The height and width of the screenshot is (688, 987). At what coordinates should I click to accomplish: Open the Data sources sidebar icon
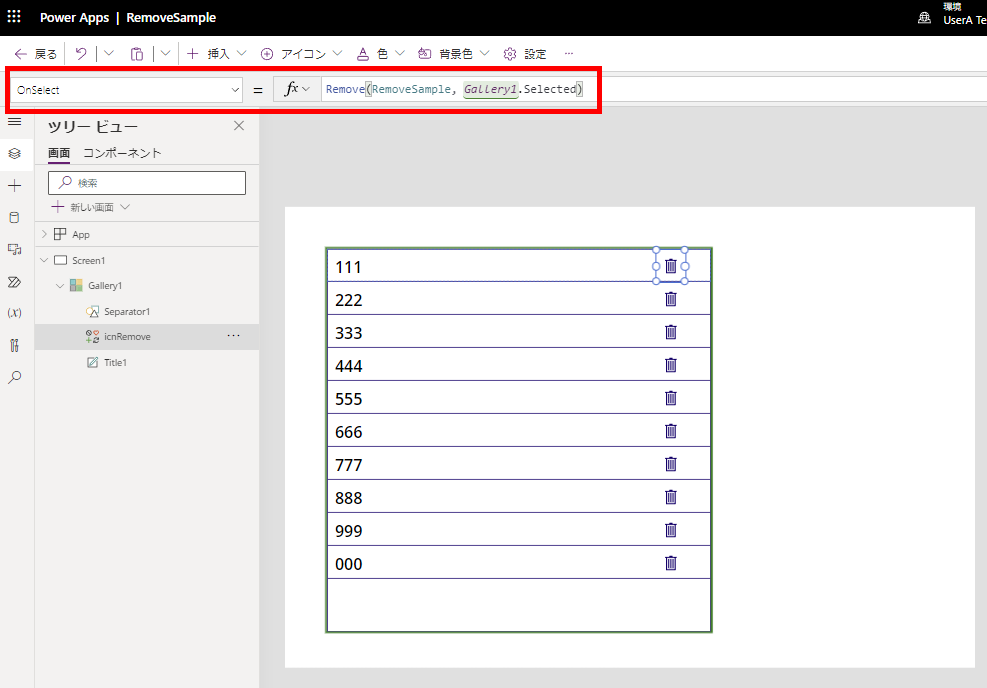pyautogui.click(x=14, y=218)
